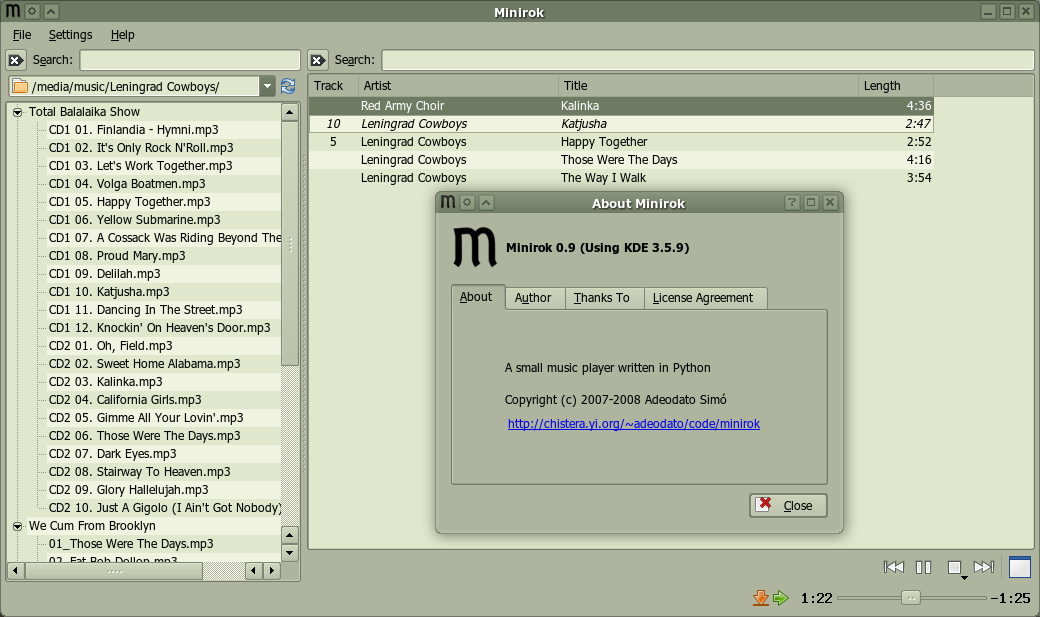Viewport: 1040px width, 617px height.
Task: Open the File menu
Action: click(22, 34)
